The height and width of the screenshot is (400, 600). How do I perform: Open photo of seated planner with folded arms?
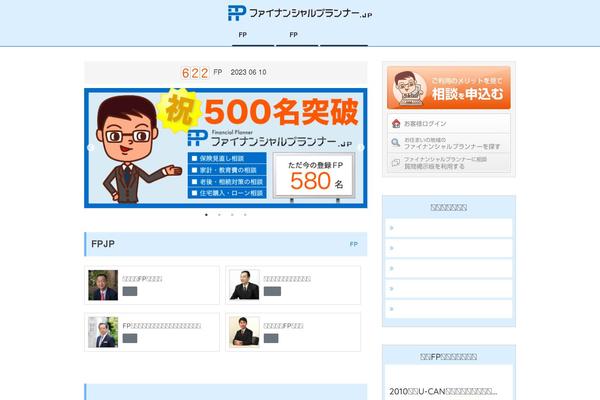tap(244, 332)
